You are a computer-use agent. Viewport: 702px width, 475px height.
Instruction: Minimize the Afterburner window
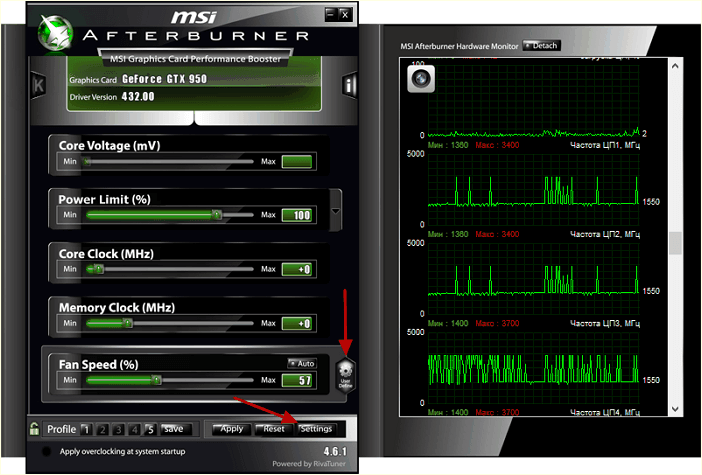(331, 15)
